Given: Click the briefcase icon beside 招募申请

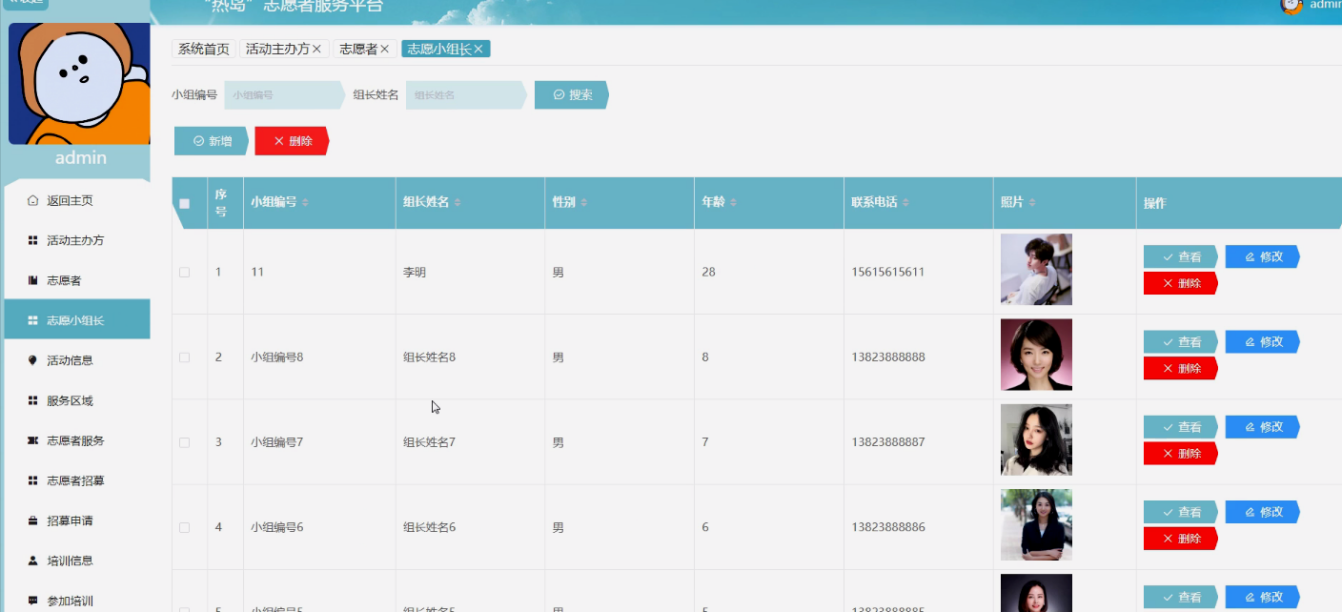Looking at the screenshot, I should pos(33,520).
